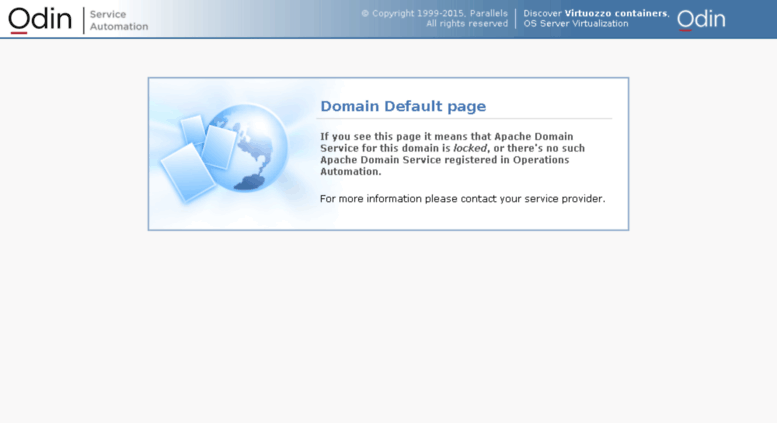Click the contact your service provider sentence
777x423 pixels.
(462, 198)
